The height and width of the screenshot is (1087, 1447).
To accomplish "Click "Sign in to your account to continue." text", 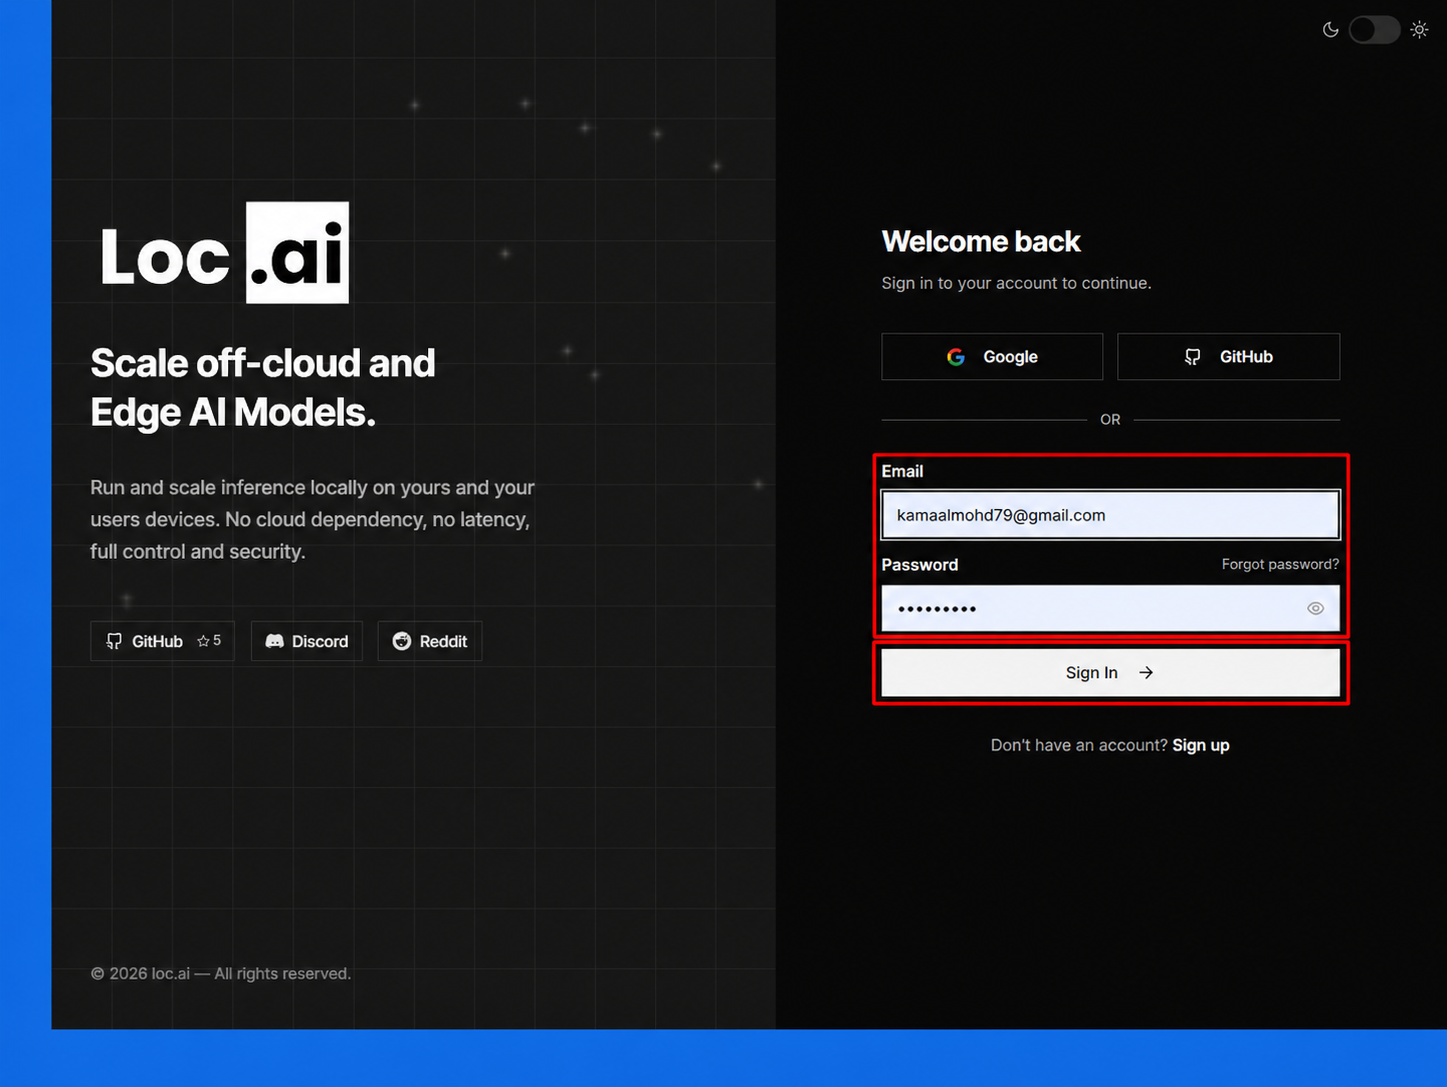I will click(1016, 283).
